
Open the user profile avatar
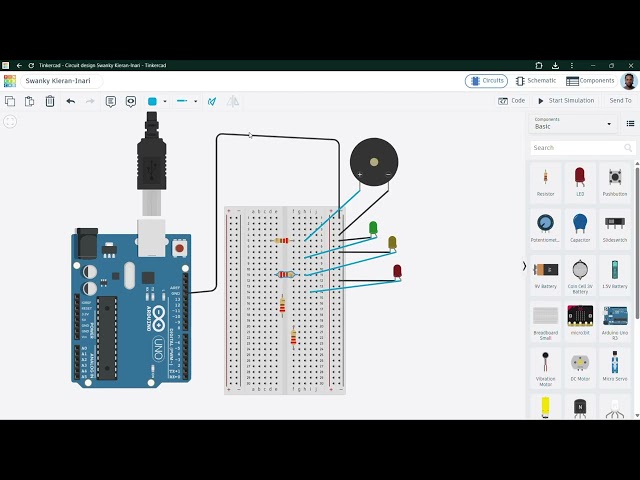coord(629,81)
